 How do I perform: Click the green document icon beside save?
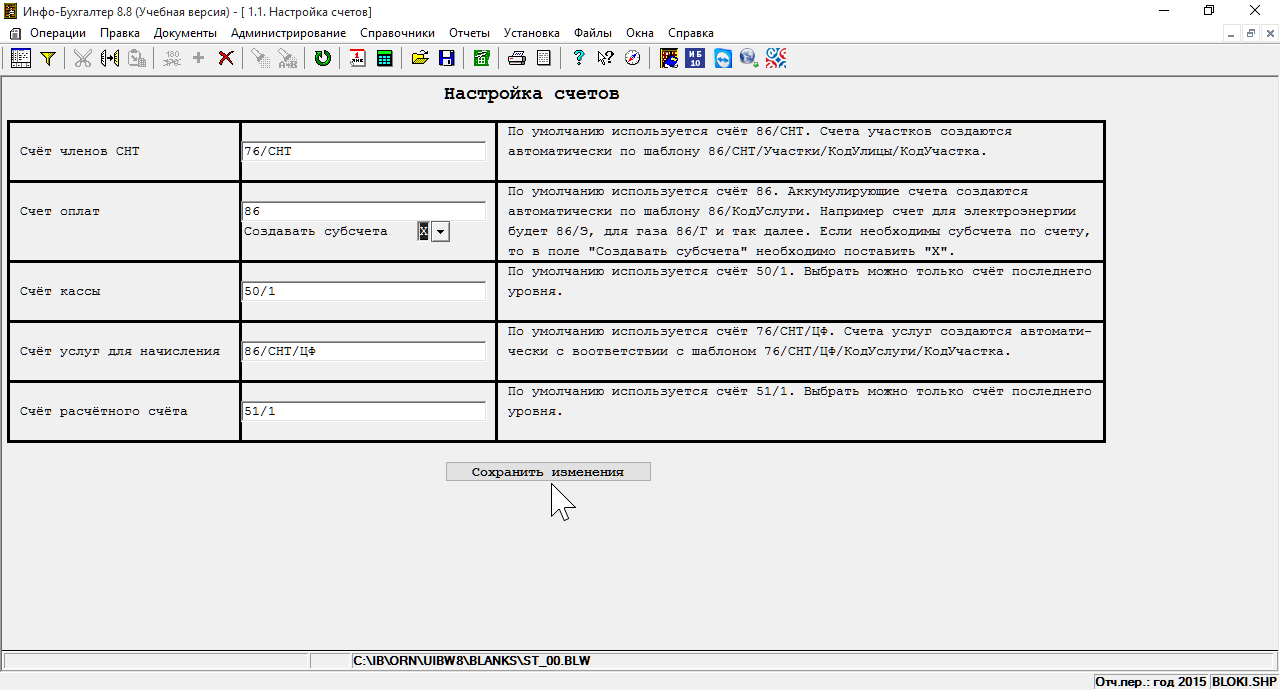(x=481, y=58)
